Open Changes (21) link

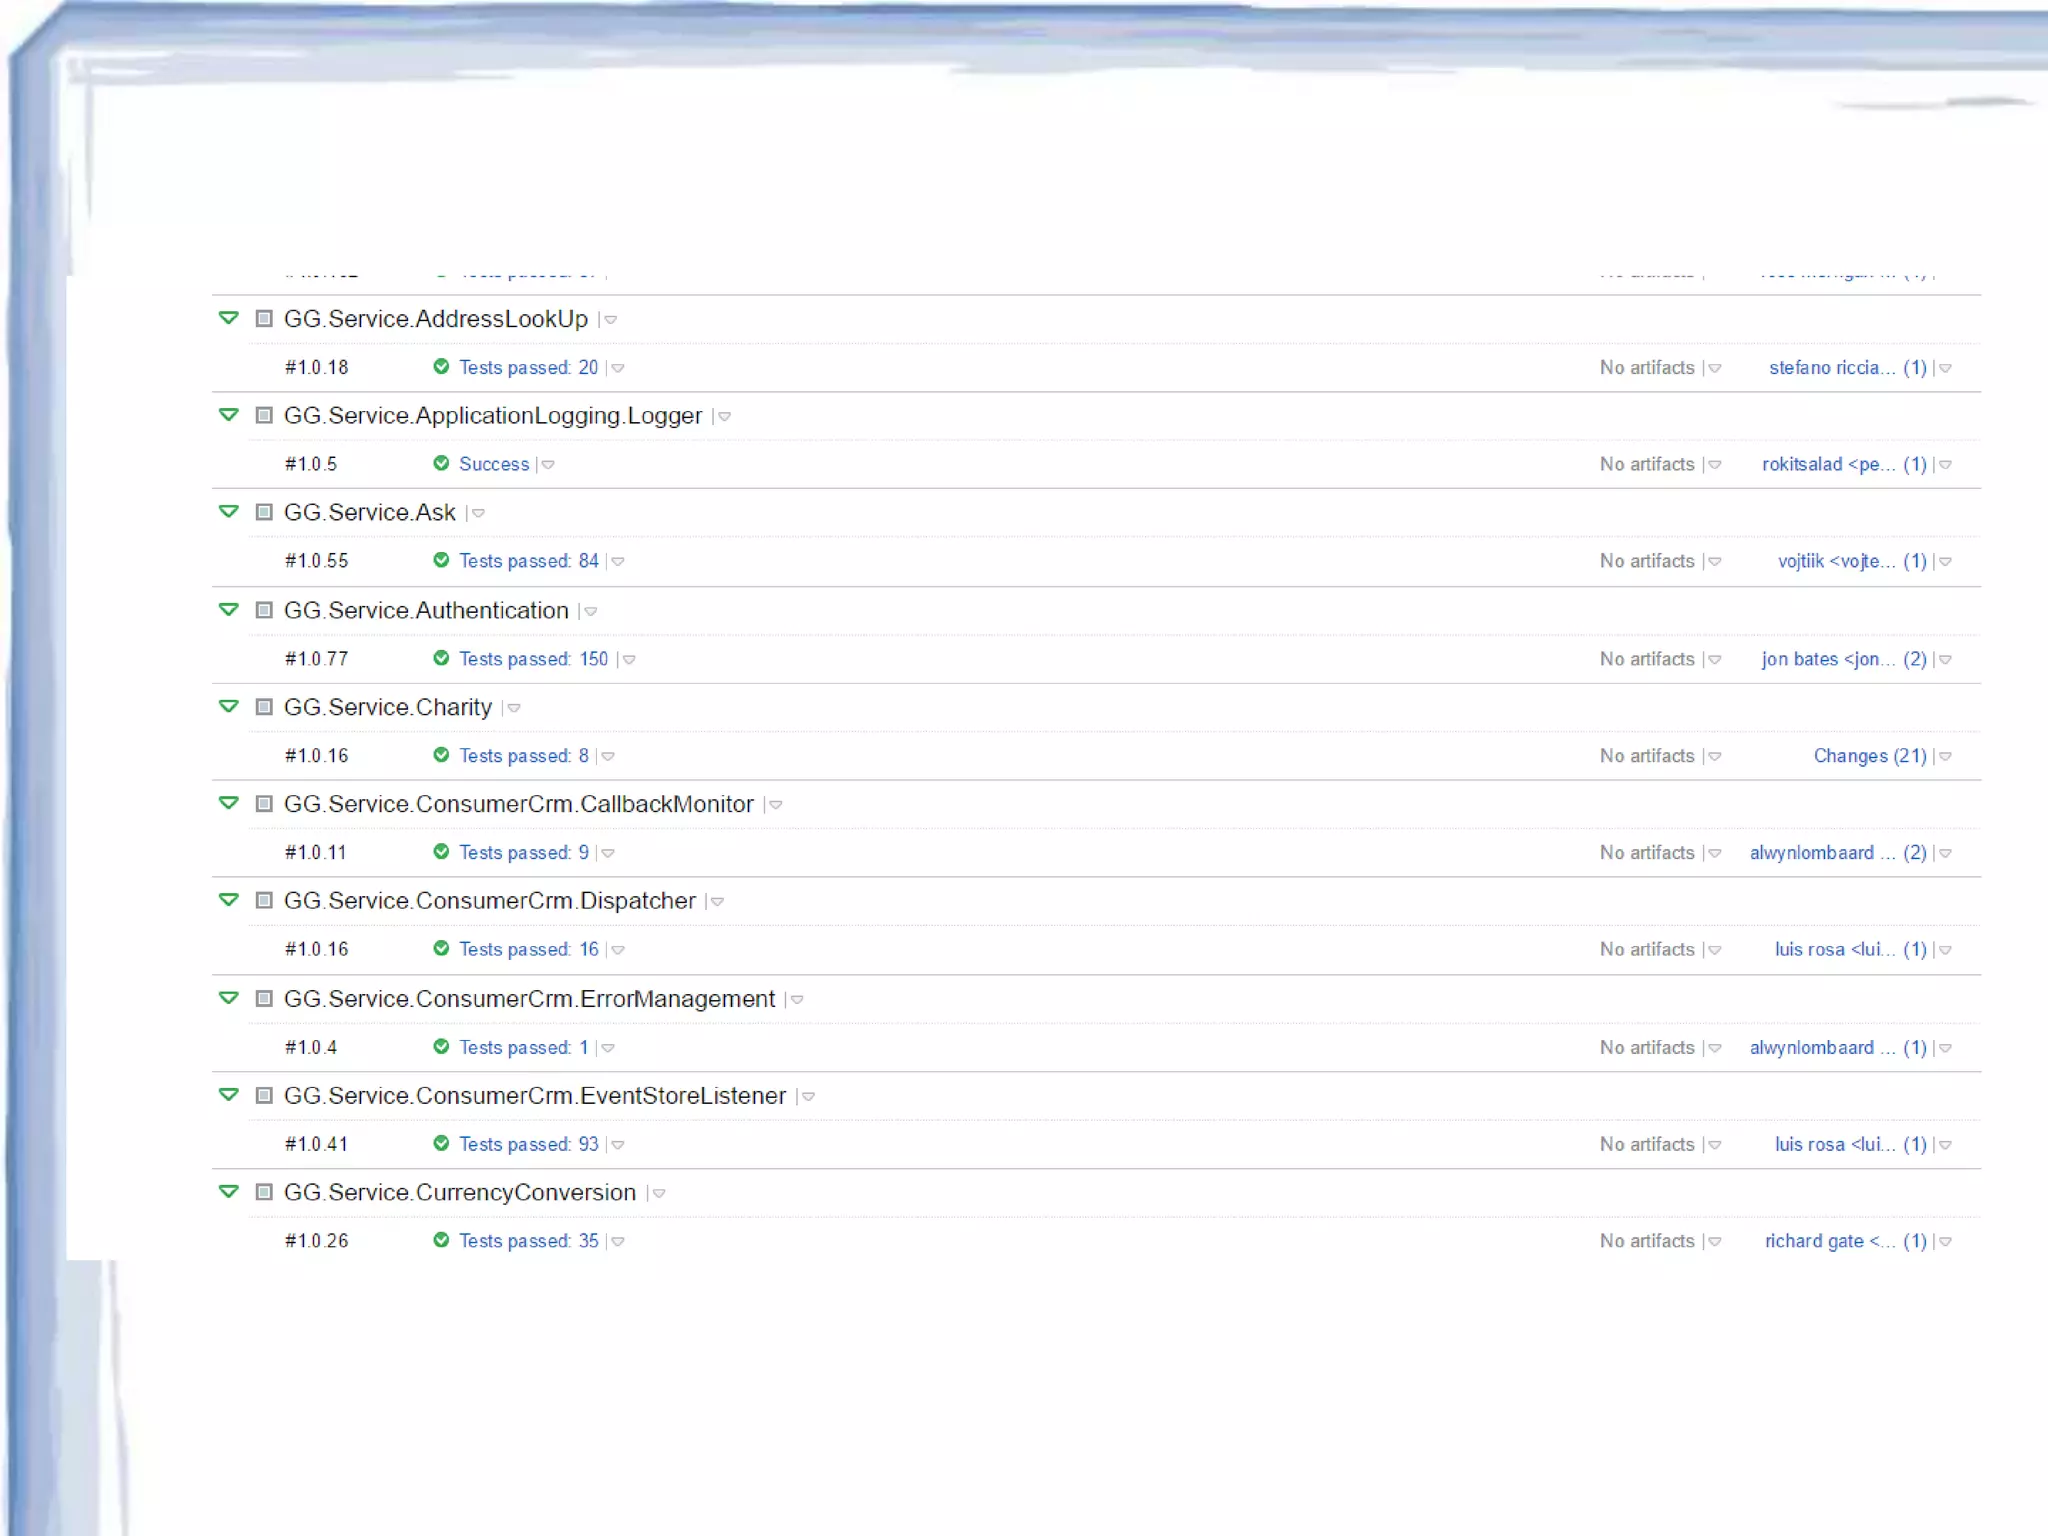point(1869,756)
